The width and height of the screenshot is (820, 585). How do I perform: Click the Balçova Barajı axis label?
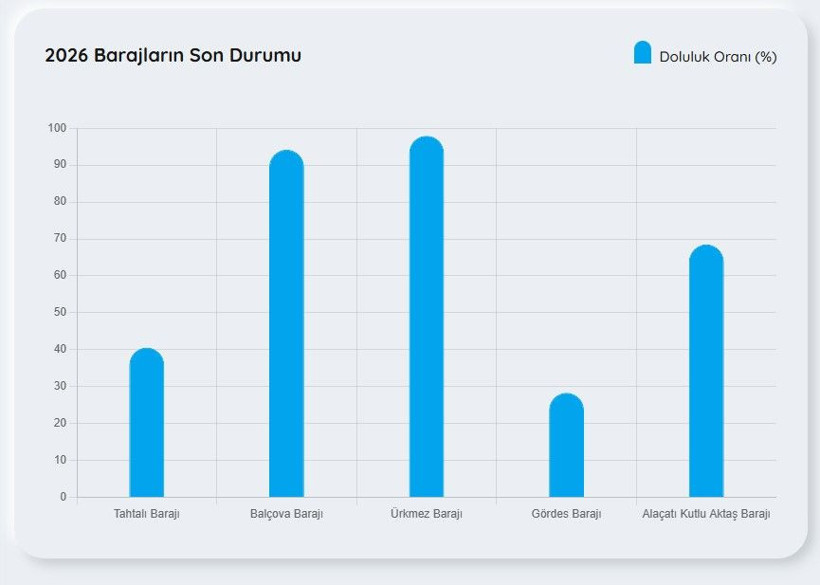[286, 514]
